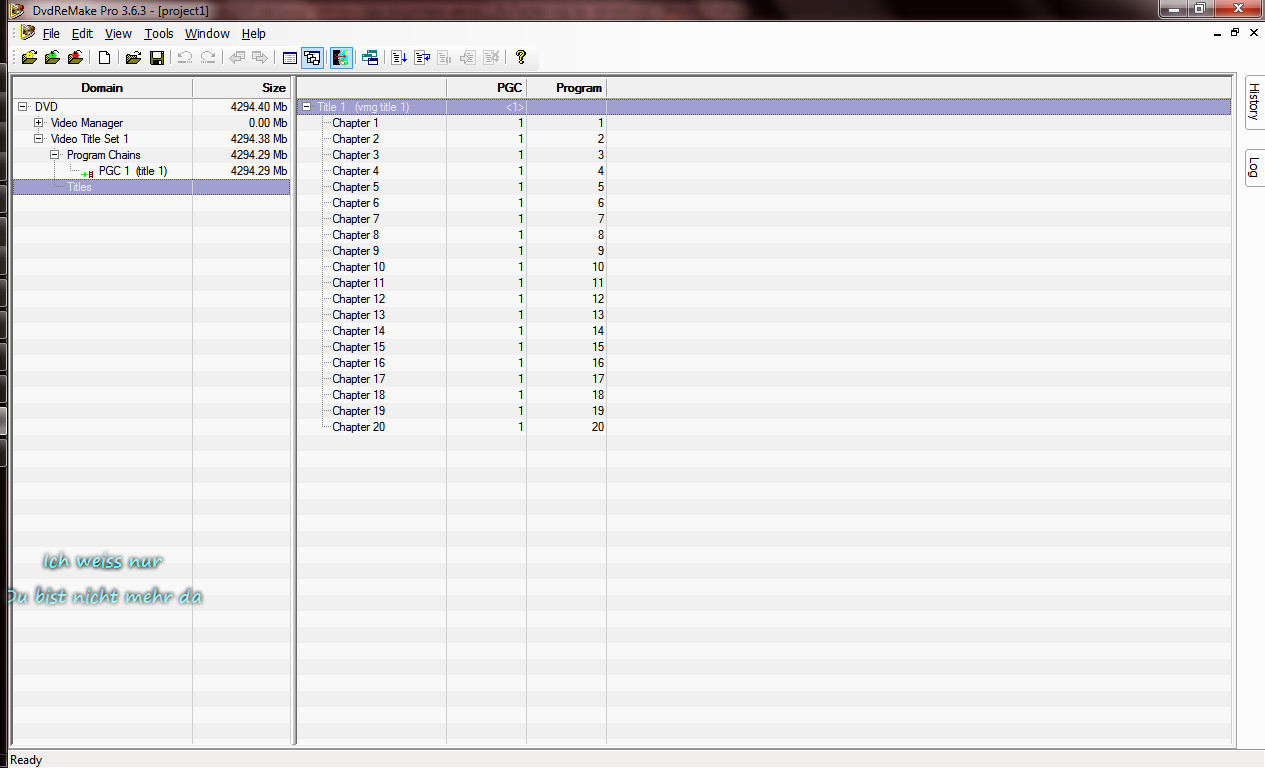Viewport: 1265px width, 768px height.
Task: Toggle the tree layout view button
Action: [312, 58]
